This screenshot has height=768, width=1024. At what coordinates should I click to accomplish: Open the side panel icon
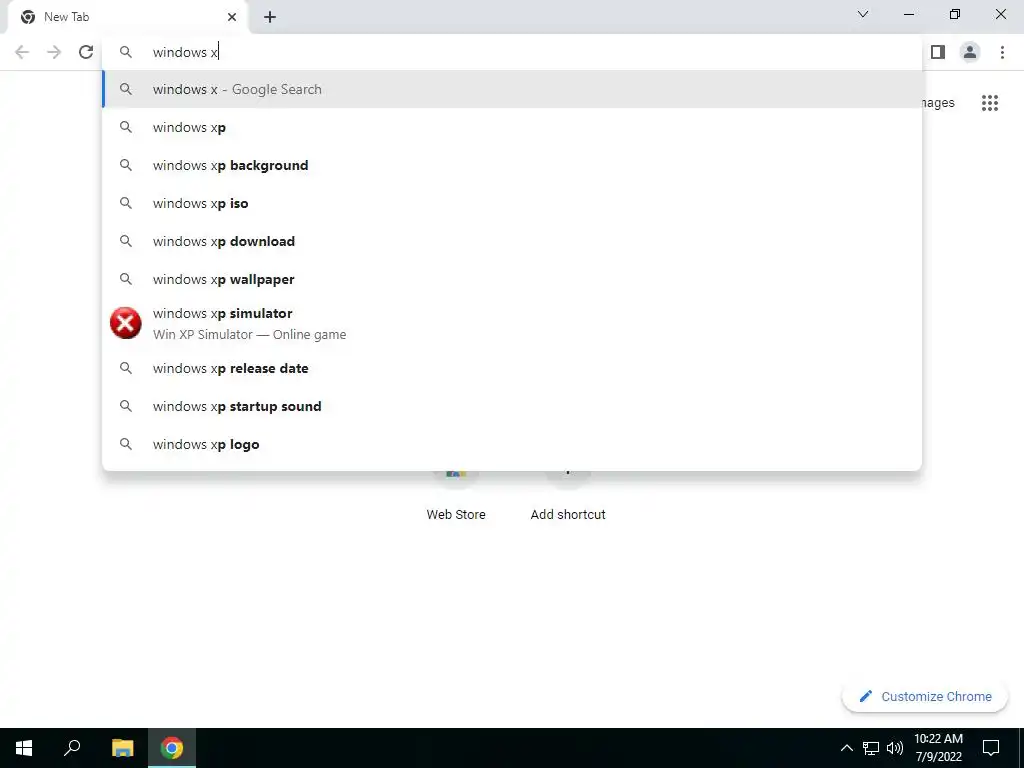(938, 52)
